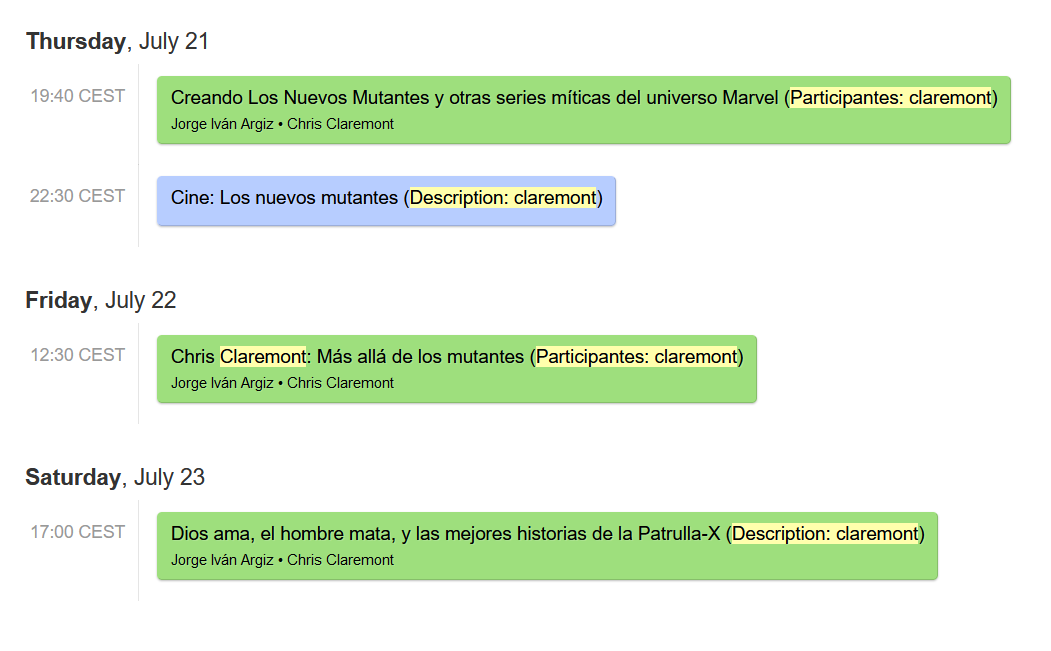Open the 'Dios ama, el hombre mata' session card
This screenshot has height=651, width=1051.
(x=547, y=546)
